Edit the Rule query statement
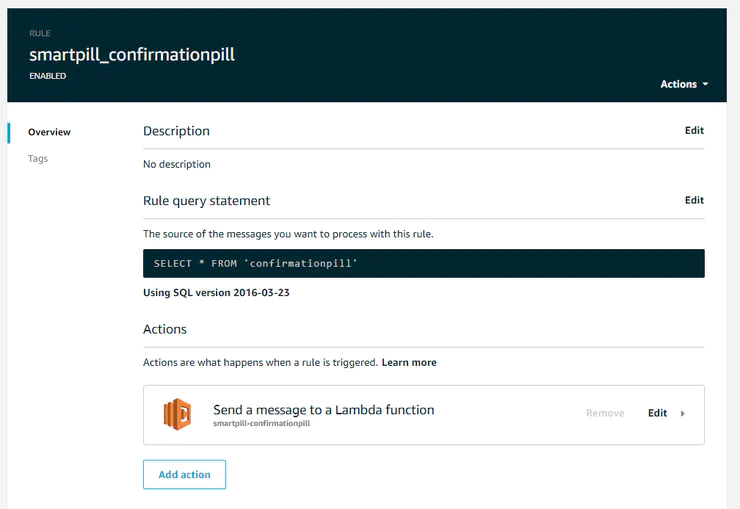740x509 pixels. click(x=694, y=200)
